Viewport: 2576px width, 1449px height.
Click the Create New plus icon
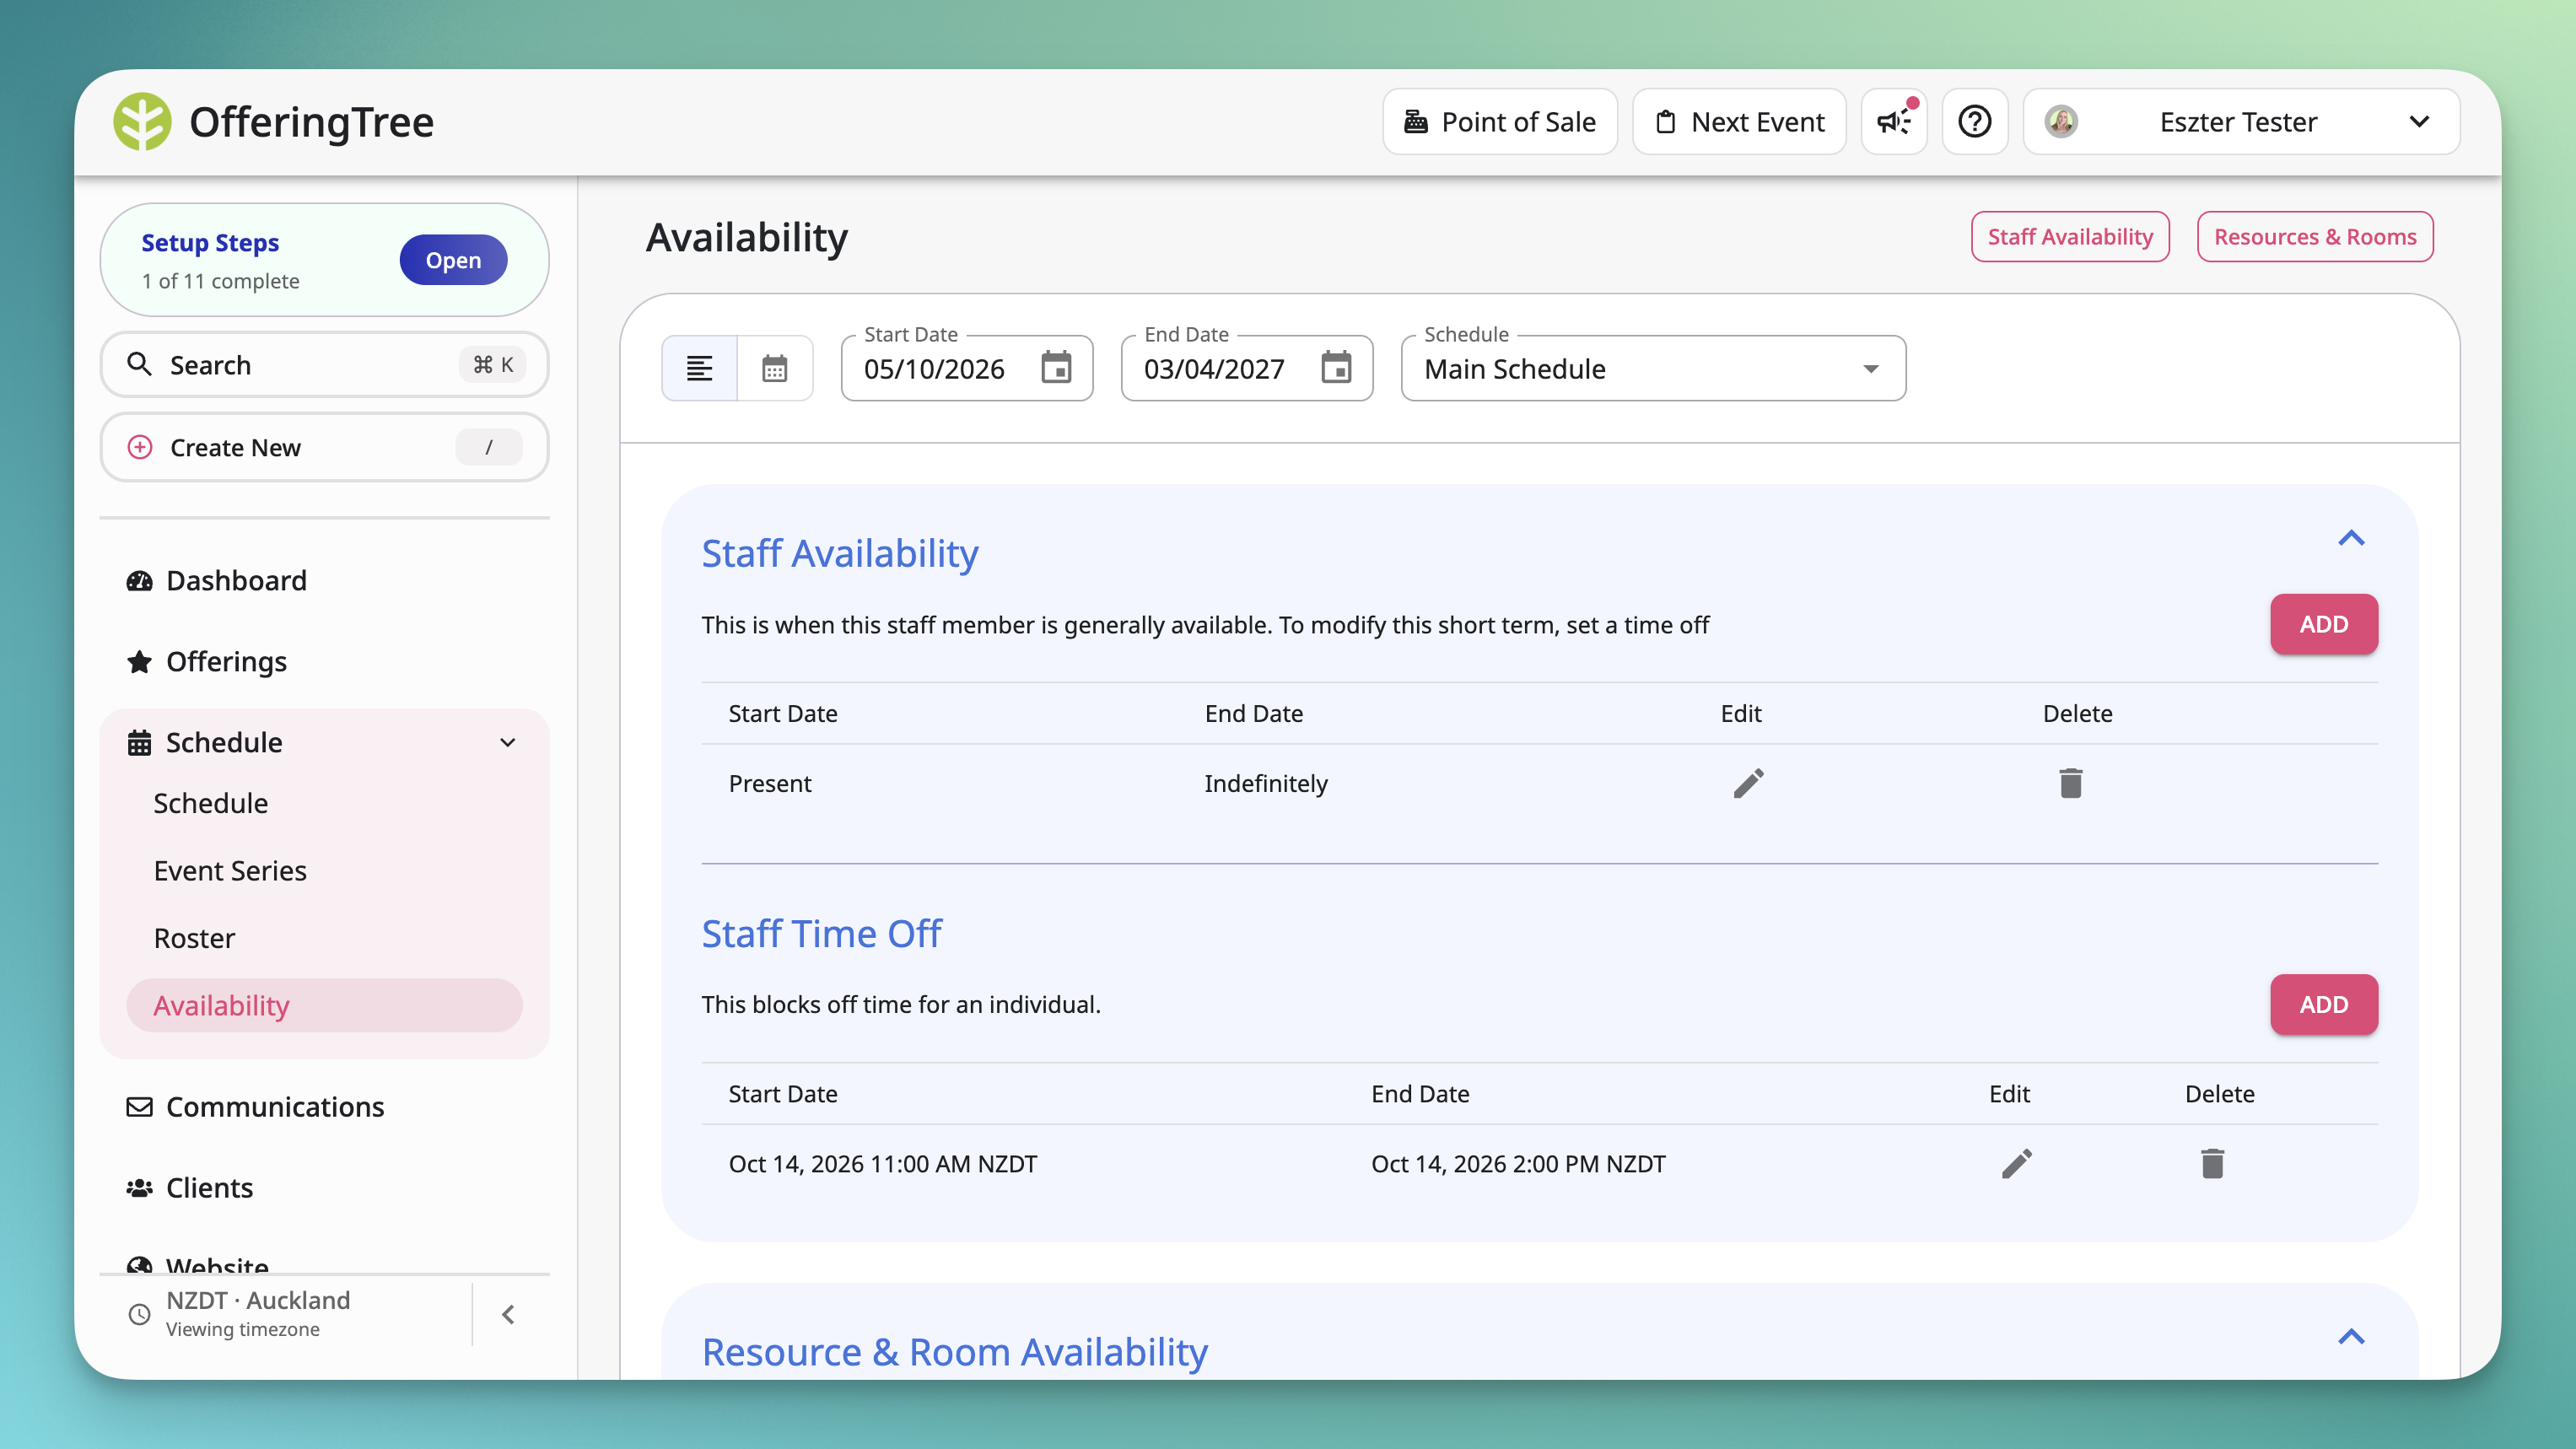tap(140, 447)
